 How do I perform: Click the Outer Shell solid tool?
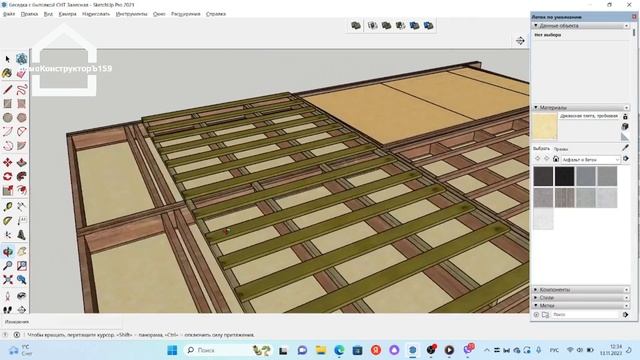[x=356, y=25]
